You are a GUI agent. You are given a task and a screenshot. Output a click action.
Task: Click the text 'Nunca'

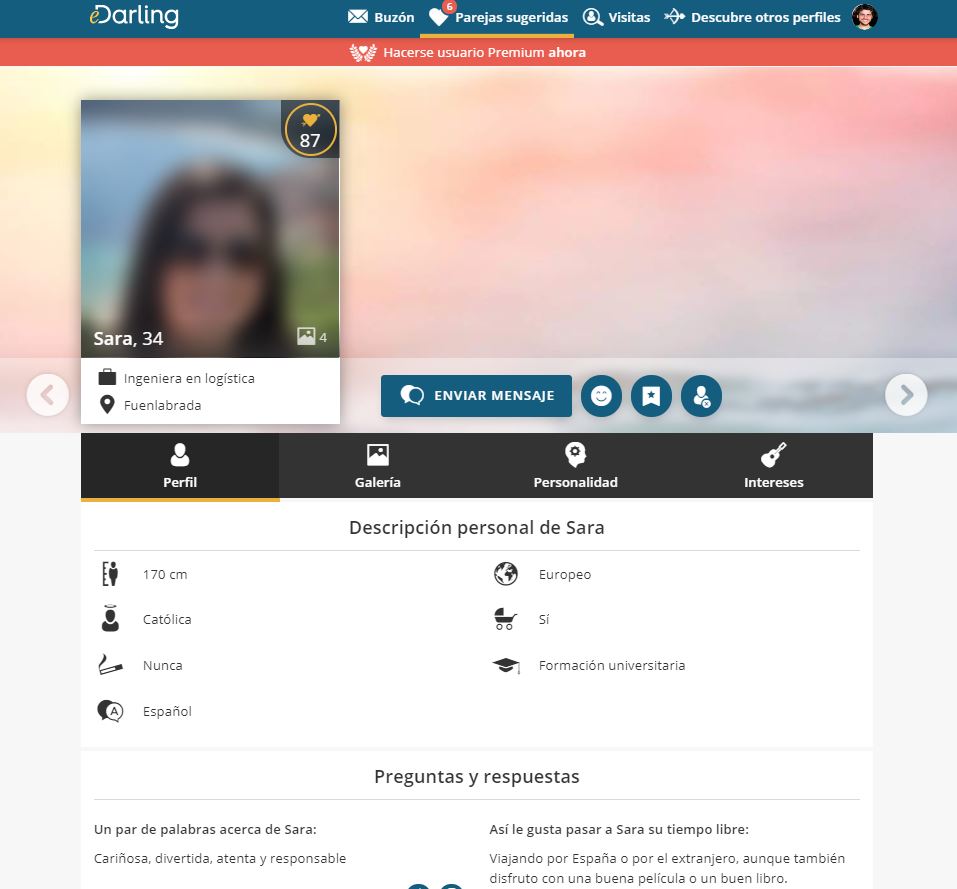162,666
